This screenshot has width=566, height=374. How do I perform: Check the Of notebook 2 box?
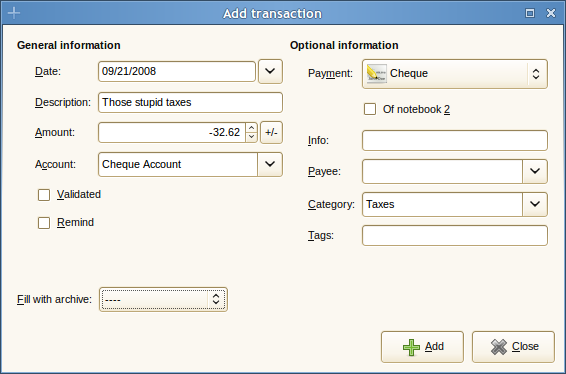(370, 109)
